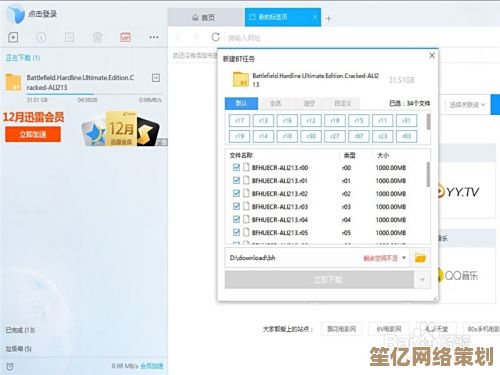500x375 pixels.
Task: Close the blue active browser tab
Action: [315, 17]
